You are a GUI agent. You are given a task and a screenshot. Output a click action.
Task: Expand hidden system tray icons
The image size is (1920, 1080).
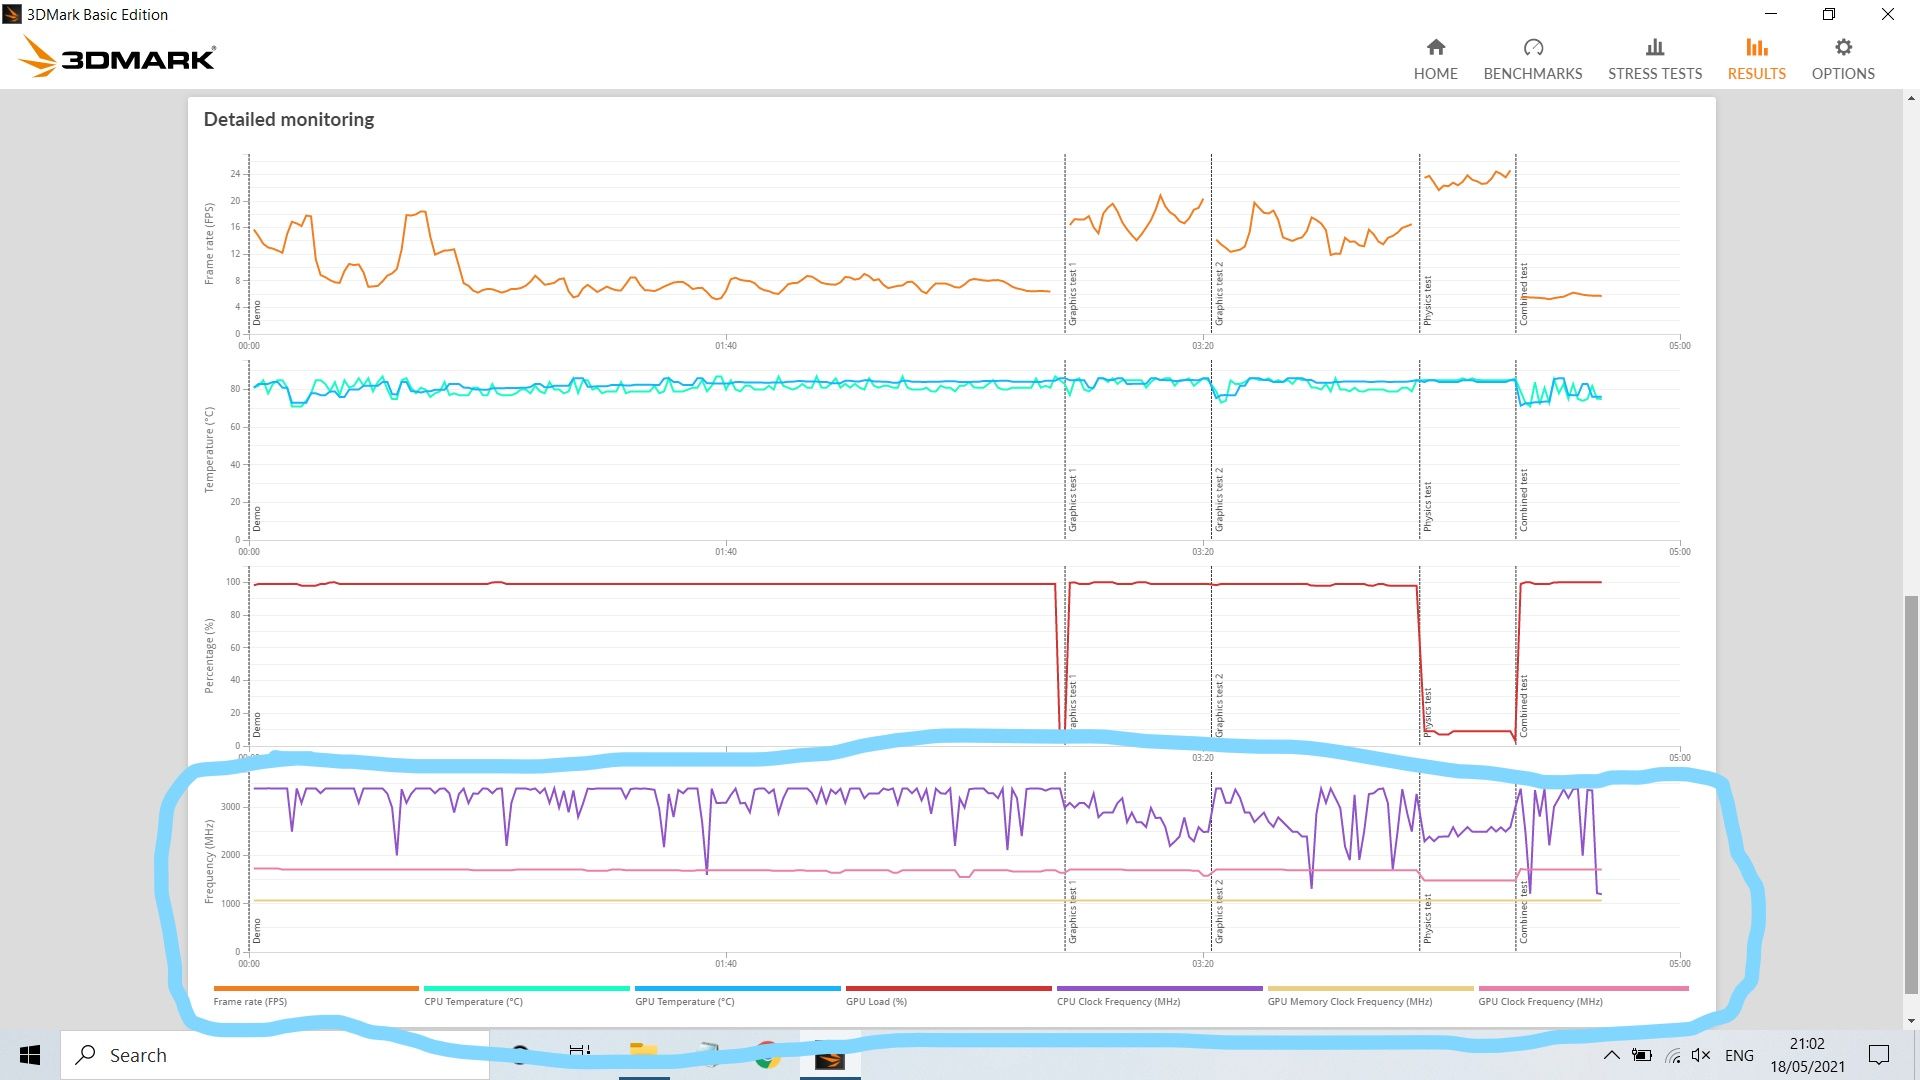click(1610, 1055)
